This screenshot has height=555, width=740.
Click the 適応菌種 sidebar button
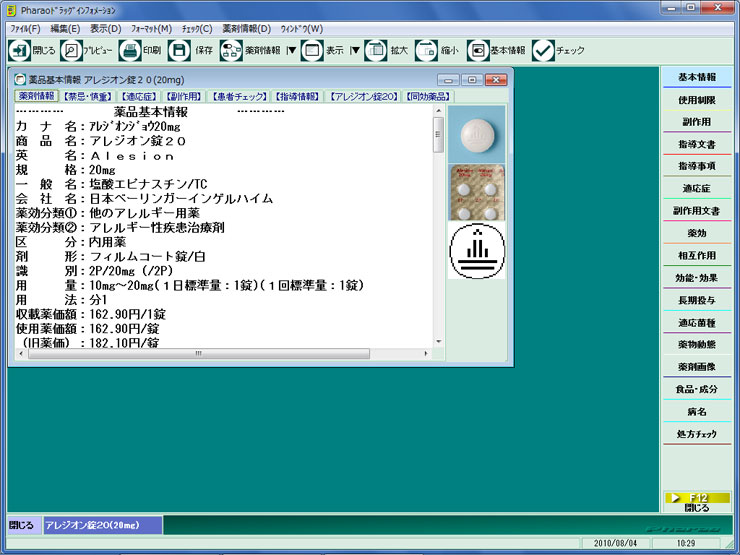pos(697,323)
